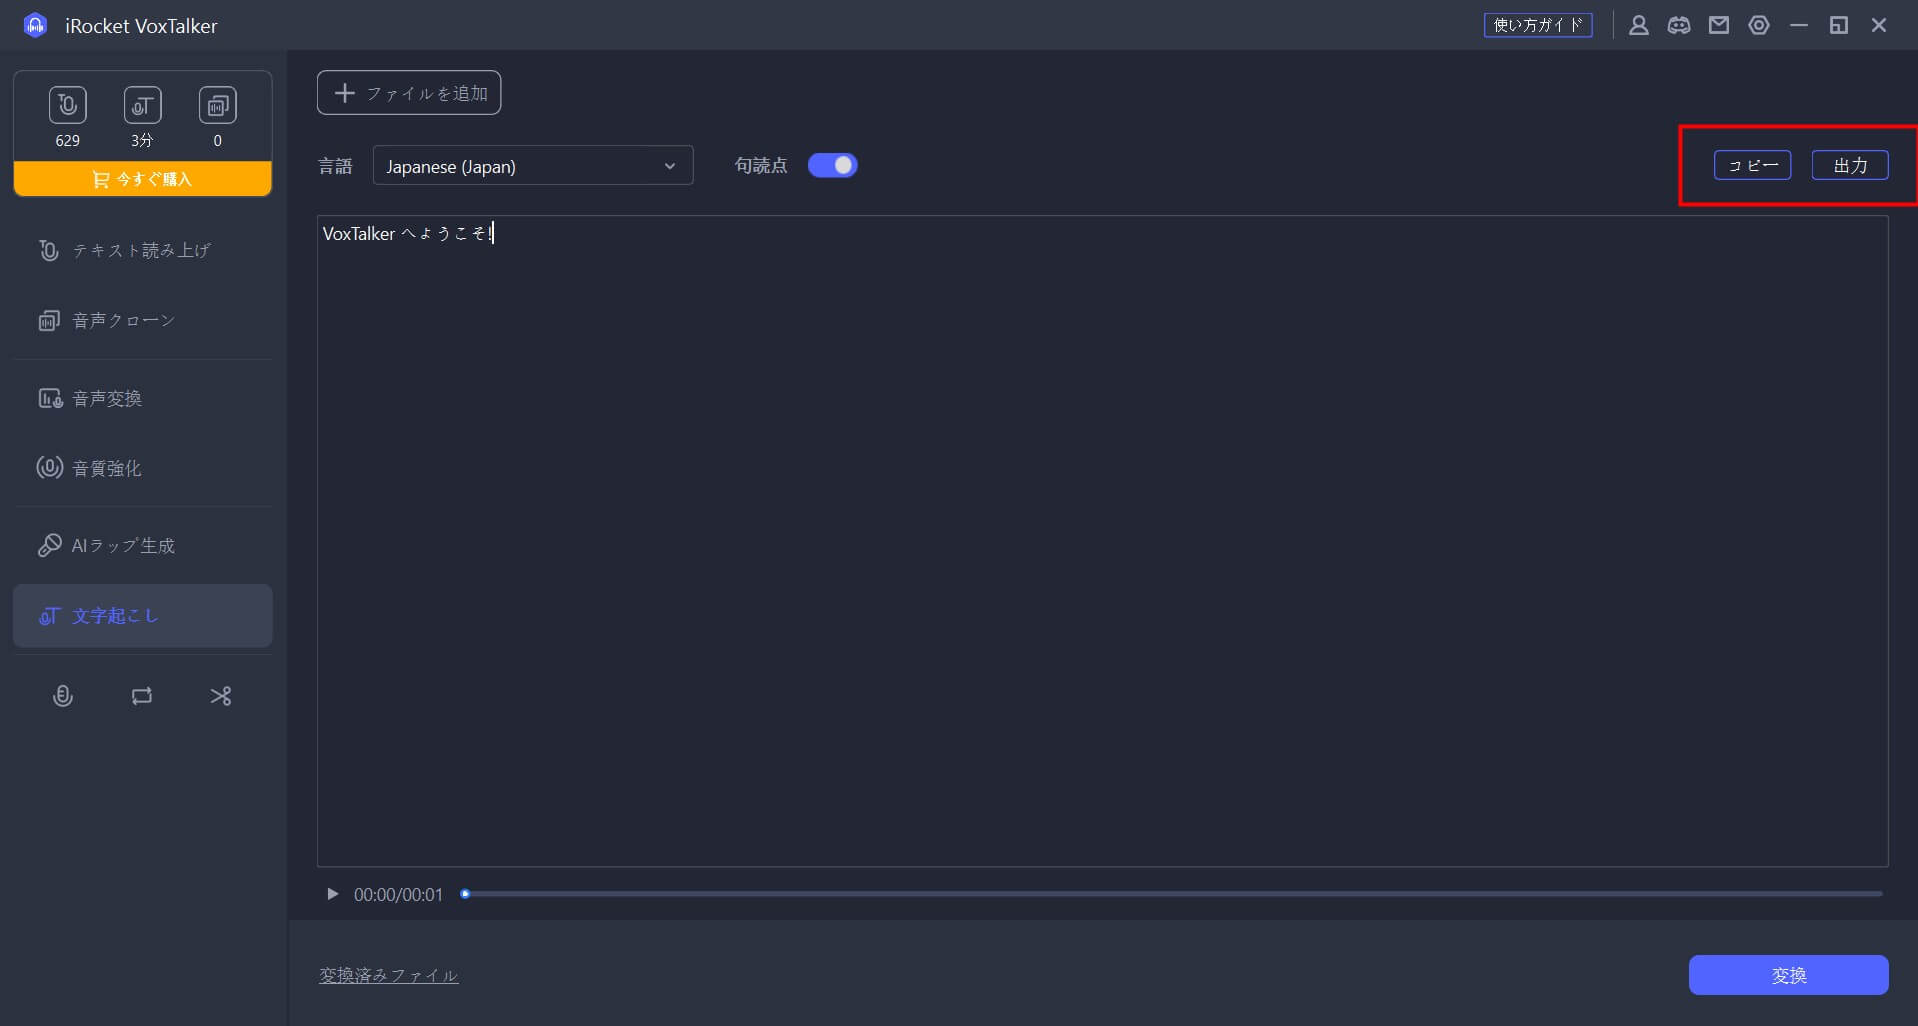
Task: Open the Japanese (Japan) language dropdown
Action: click(533, 166)
